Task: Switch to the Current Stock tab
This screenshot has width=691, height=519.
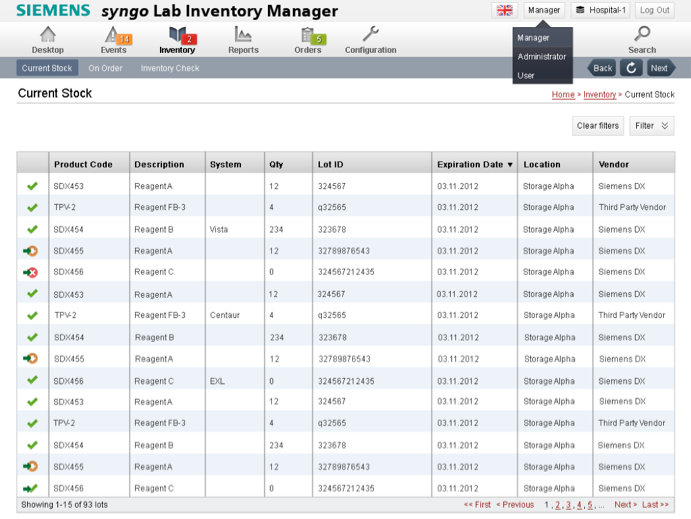Action: pyautogui.click(x=47, y=68)
